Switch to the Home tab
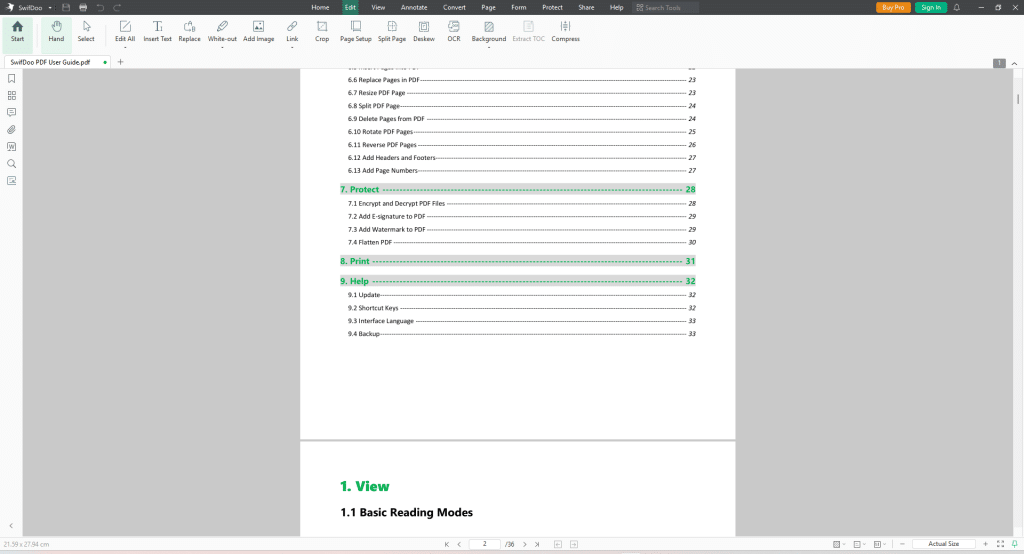Image resolution: width=1024 pixels, height=554 pixels. (x=320, y=7)
